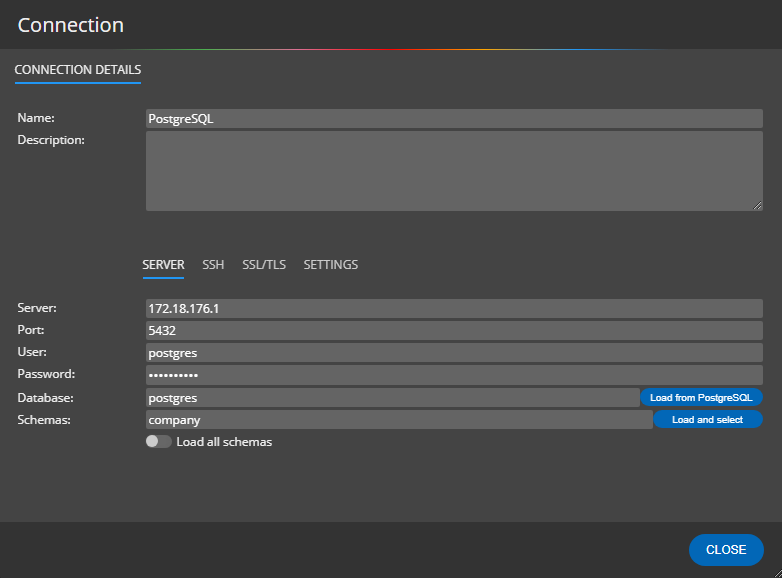This screenshot has width=782, height=578.
Task: Focus the Password field
Action: click(454, 375)
